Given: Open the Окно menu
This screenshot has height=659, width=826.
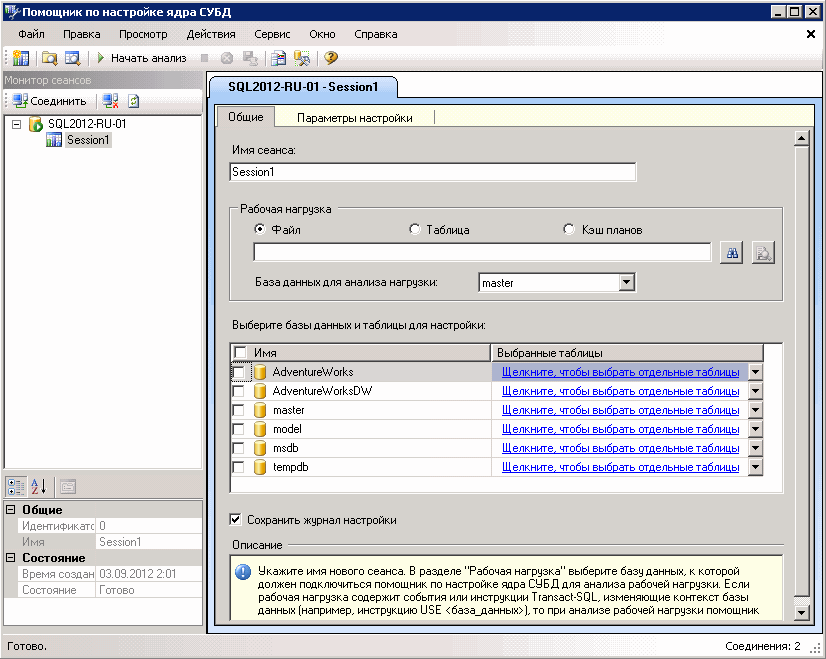Looking at the screenshot, I should click(x=322, y=34).
